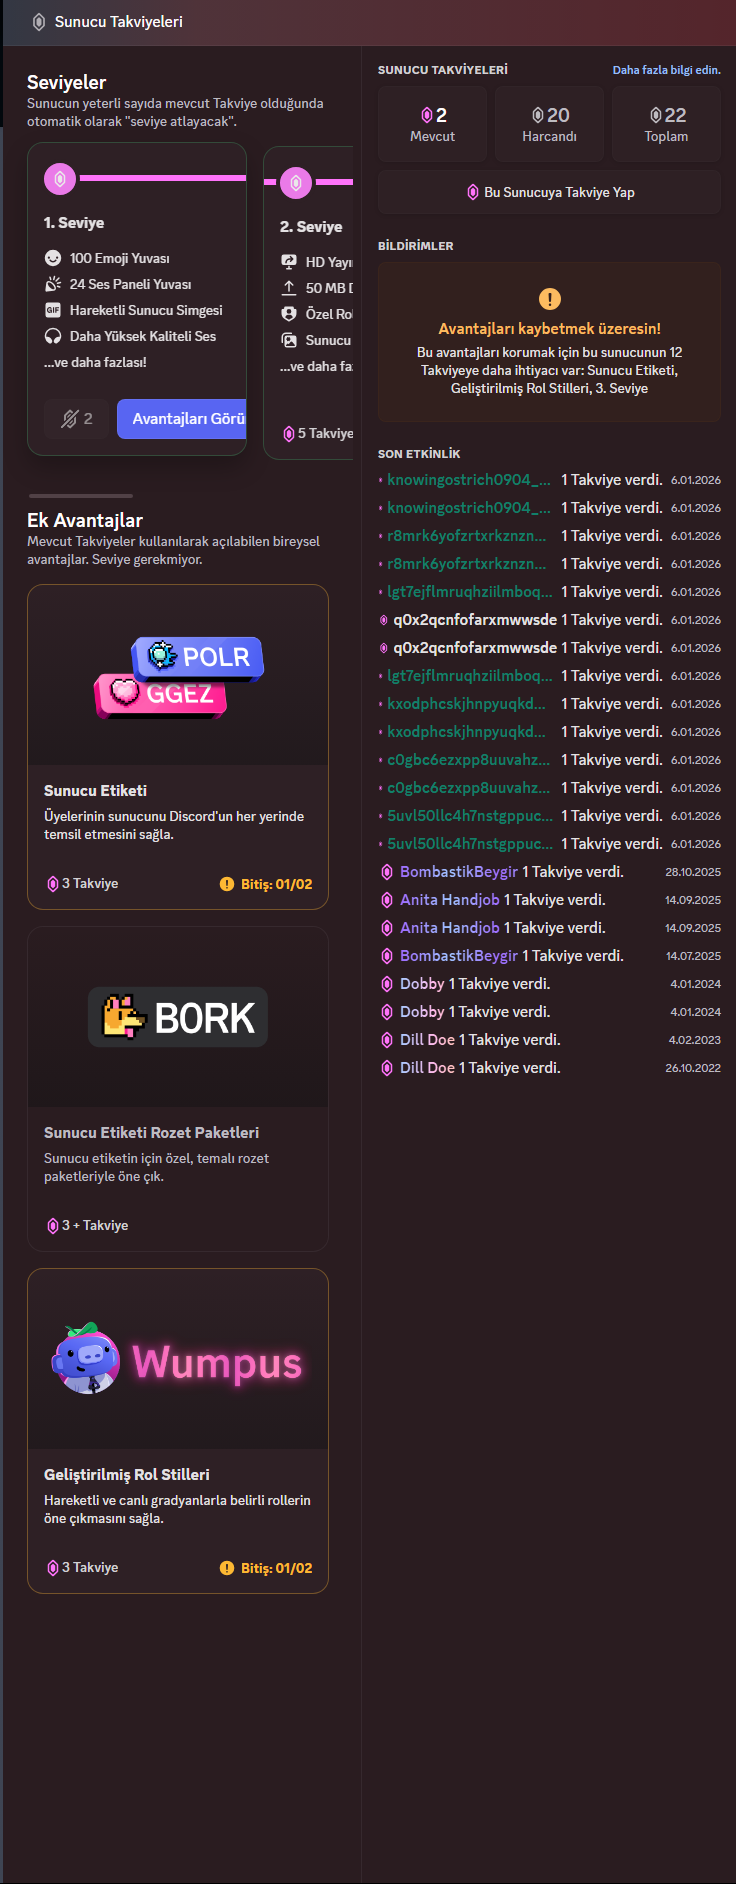736x1884 pixels.
Task: Open the Daha fazla bilgi edin link
Action: pyautogui.click(x=666, y=70)
